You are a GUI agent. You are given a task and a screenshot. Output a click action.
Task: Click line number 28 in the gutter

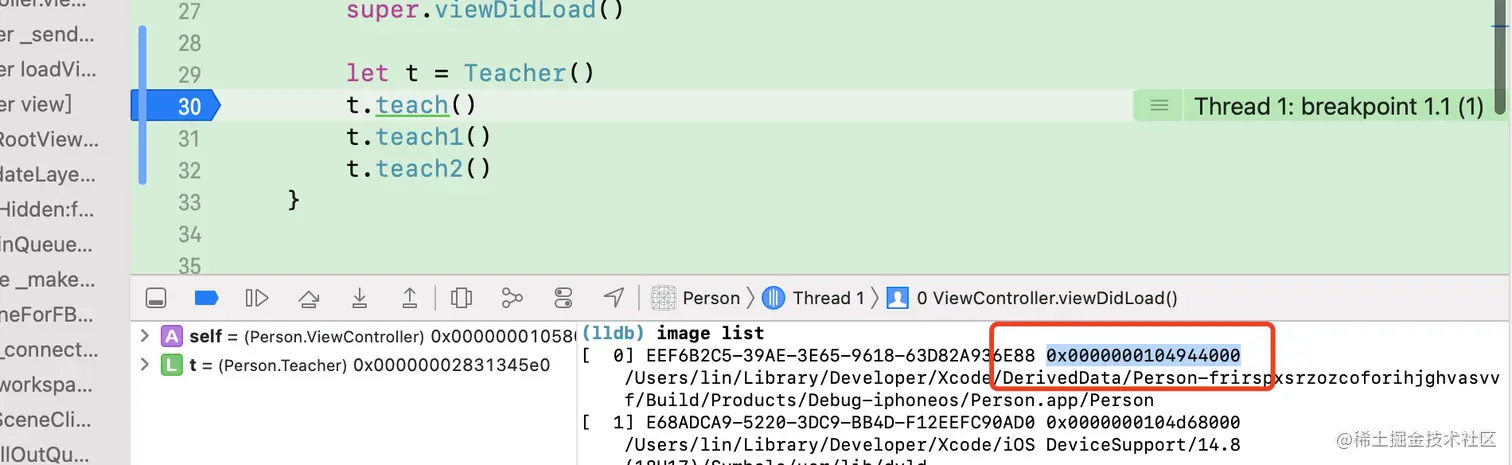189,43
